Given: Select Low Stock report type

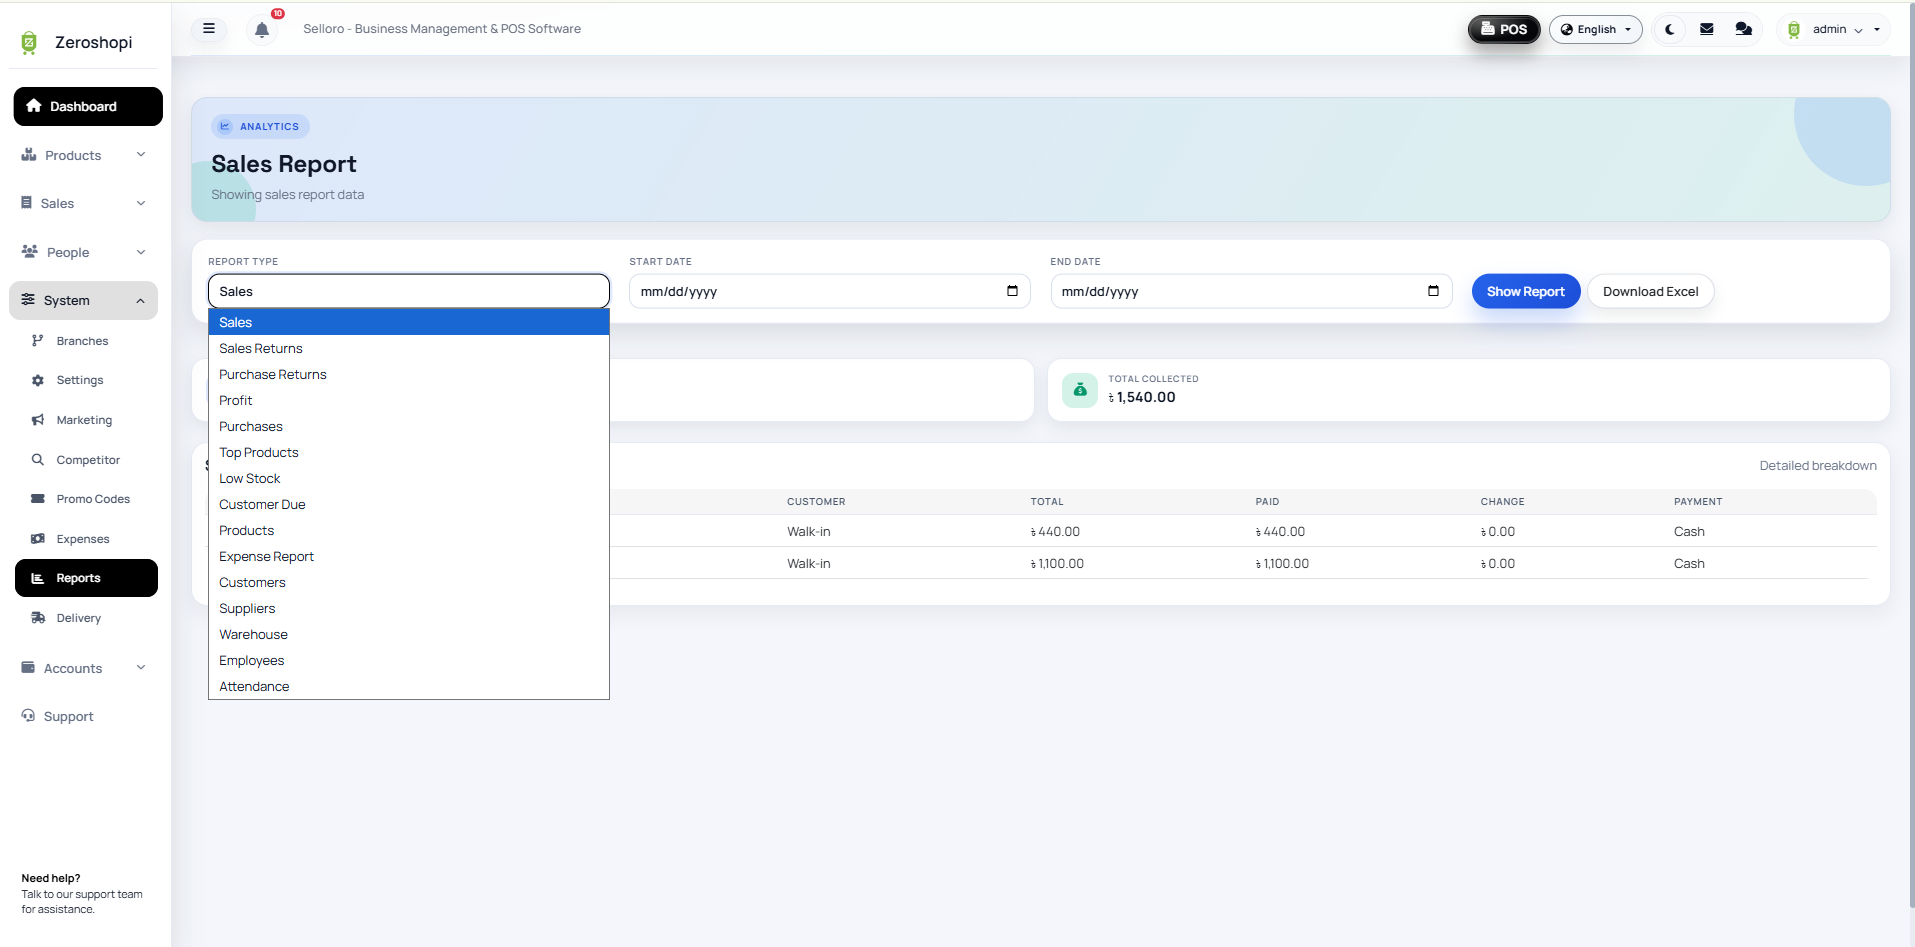Looking at the screenshot, I should [x=409, y=478].
